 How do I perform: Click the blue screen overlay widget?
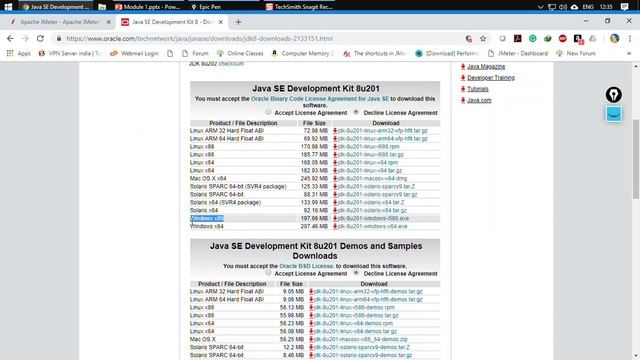click(x=613, y=114)
